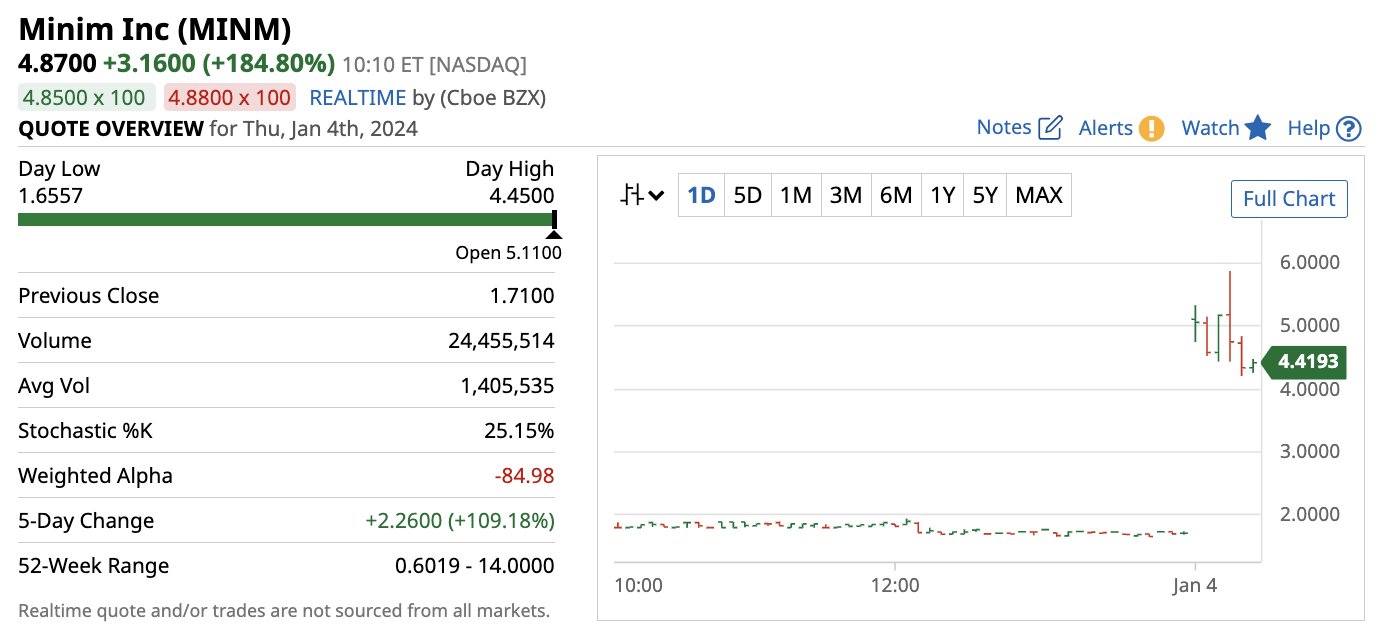Click the Weighted Alpha row label
1382x634 pixels.
tap(95, 476)
